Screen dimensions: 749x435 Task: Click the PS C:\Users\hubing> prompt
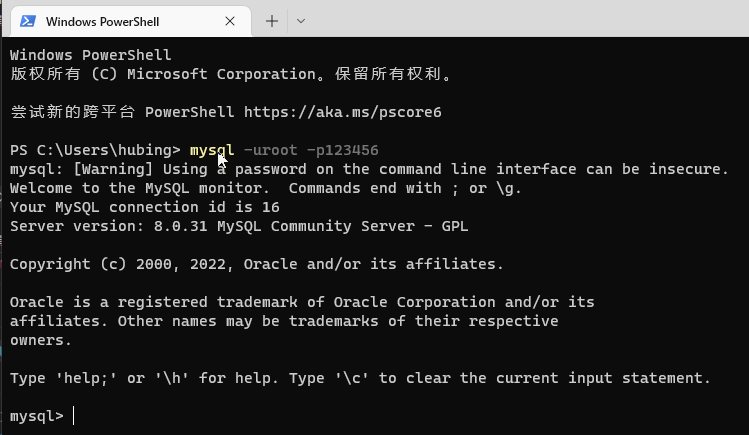(95, 150)
